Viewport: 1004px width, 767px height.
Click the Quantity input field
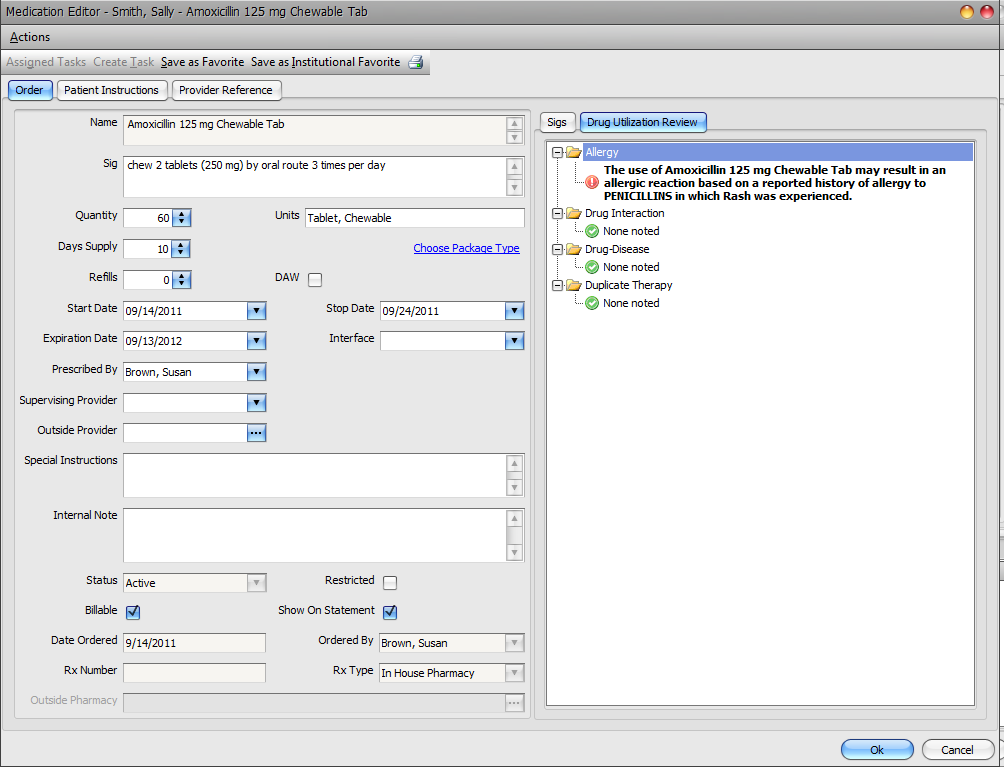click(x=148, y=218)
